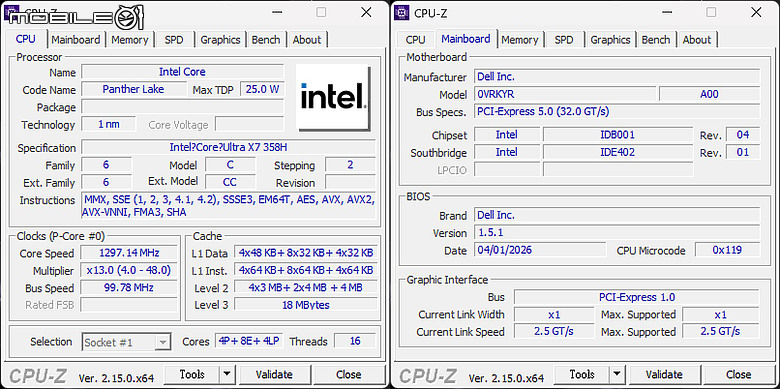Viewport: 780px width, 389px height.
Task: Click CPU Microcode value '0x119'
Action: pyautogui.click(x=727, y=250)
